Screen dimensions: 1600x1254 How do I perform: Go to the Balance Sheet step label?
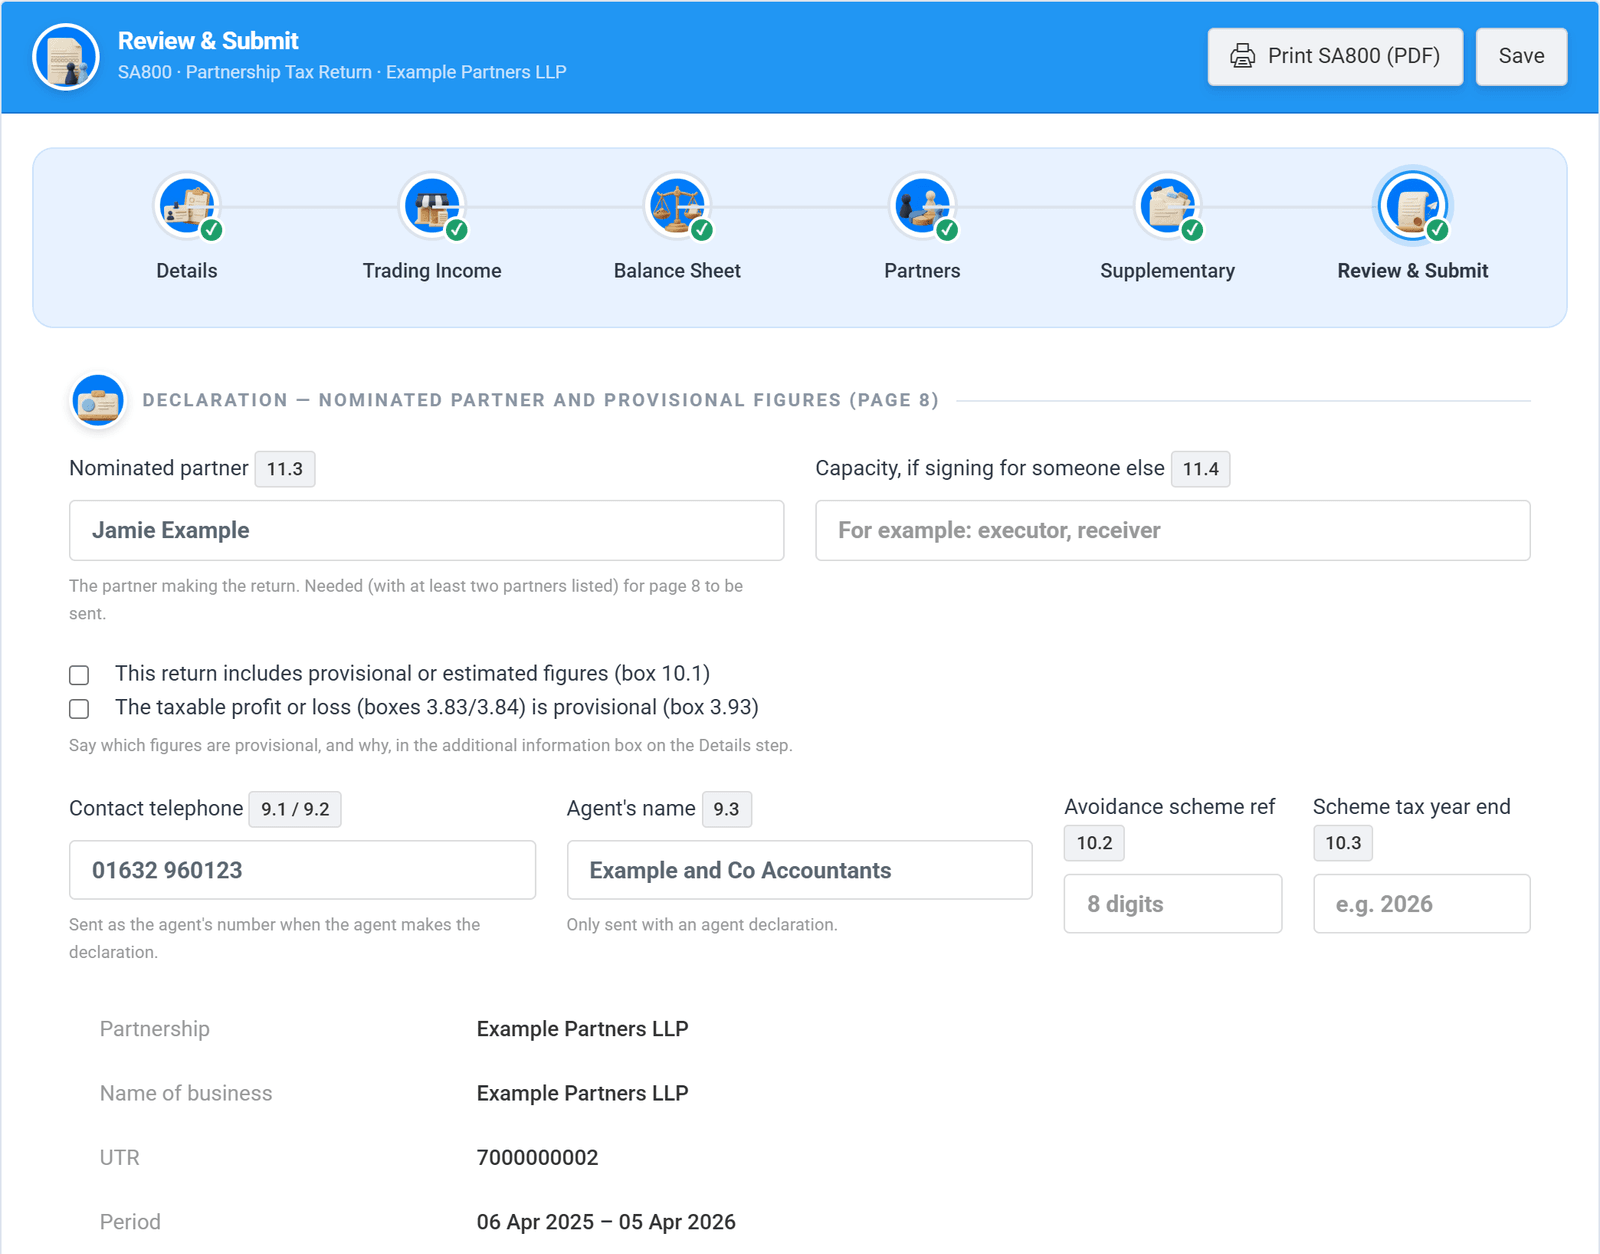(x=677, y=271)
